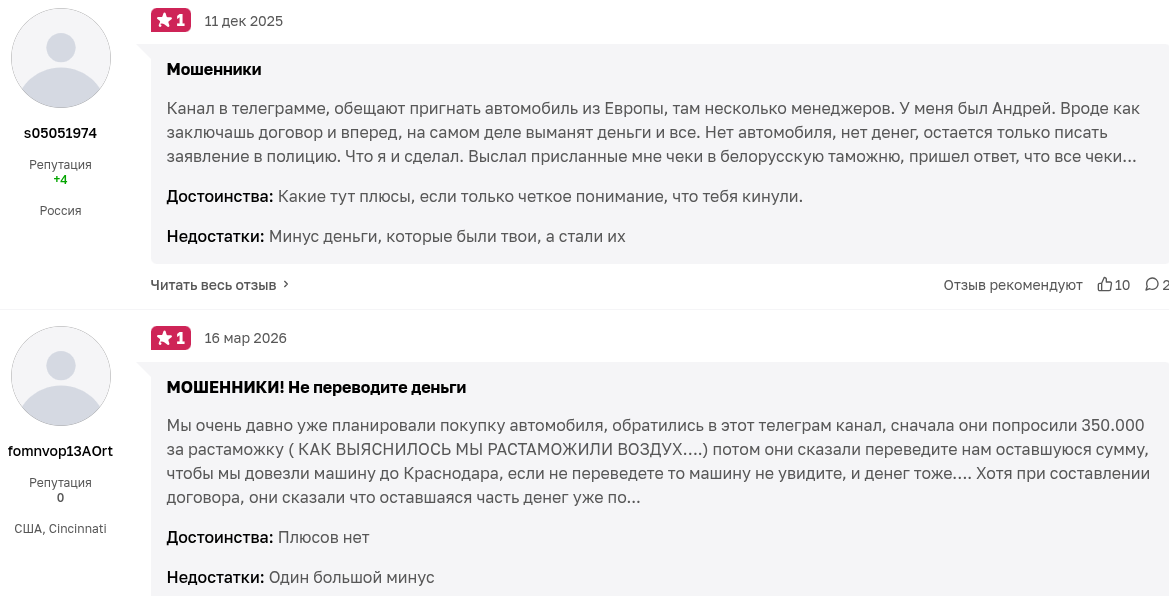
Task: Click the +4 reputation score
Action: (x=60, y=180)
